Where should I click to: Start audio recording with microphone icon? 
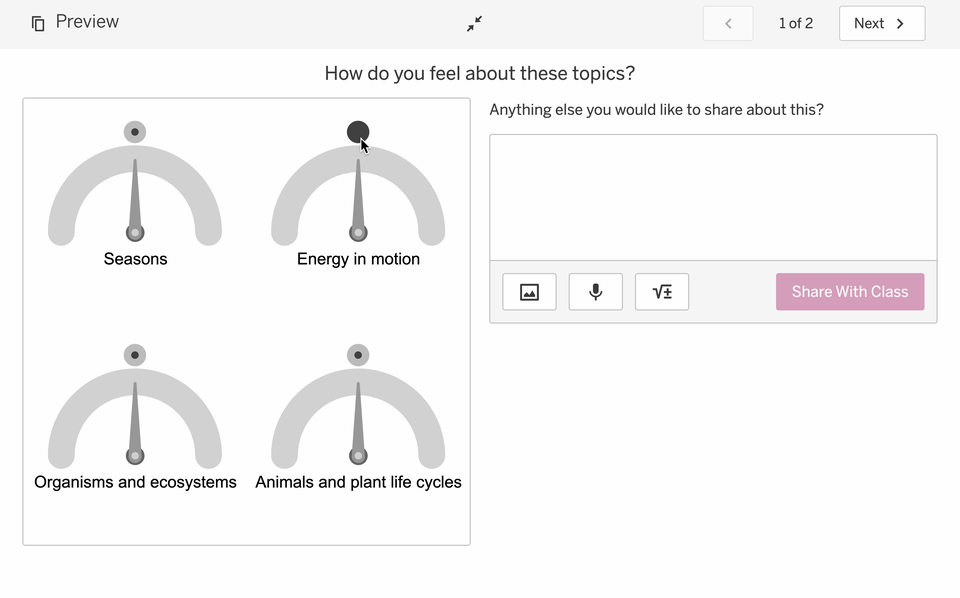coord(596,292)
